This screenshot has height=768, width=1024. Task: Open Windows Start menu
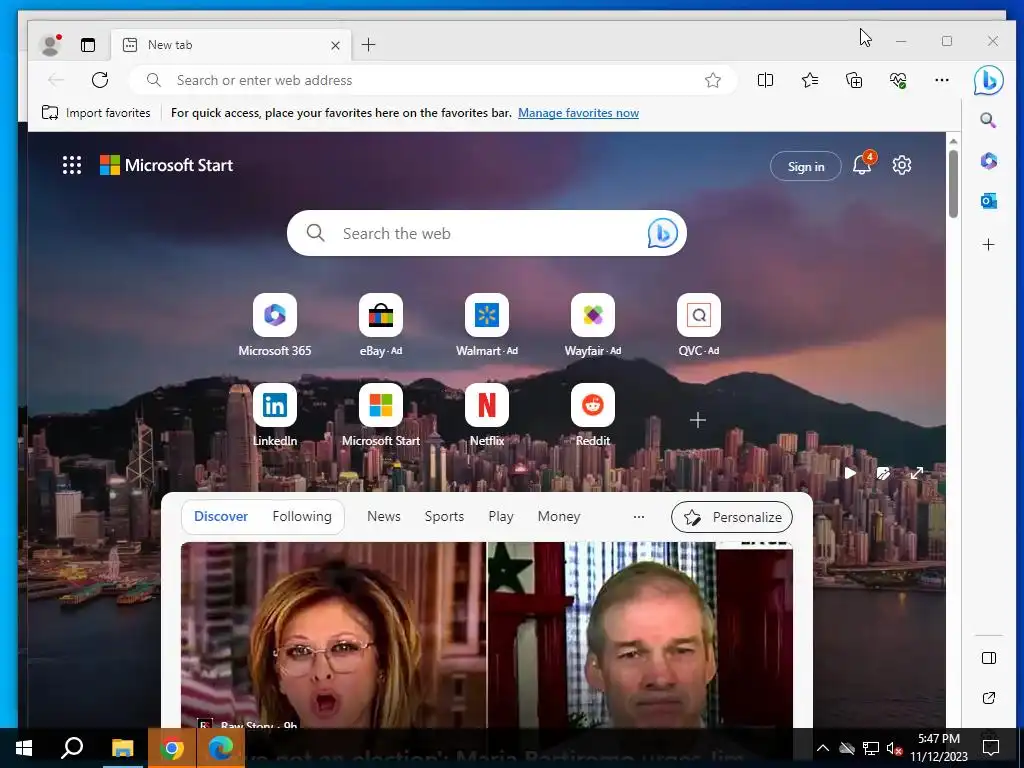(x=24, y=748)
